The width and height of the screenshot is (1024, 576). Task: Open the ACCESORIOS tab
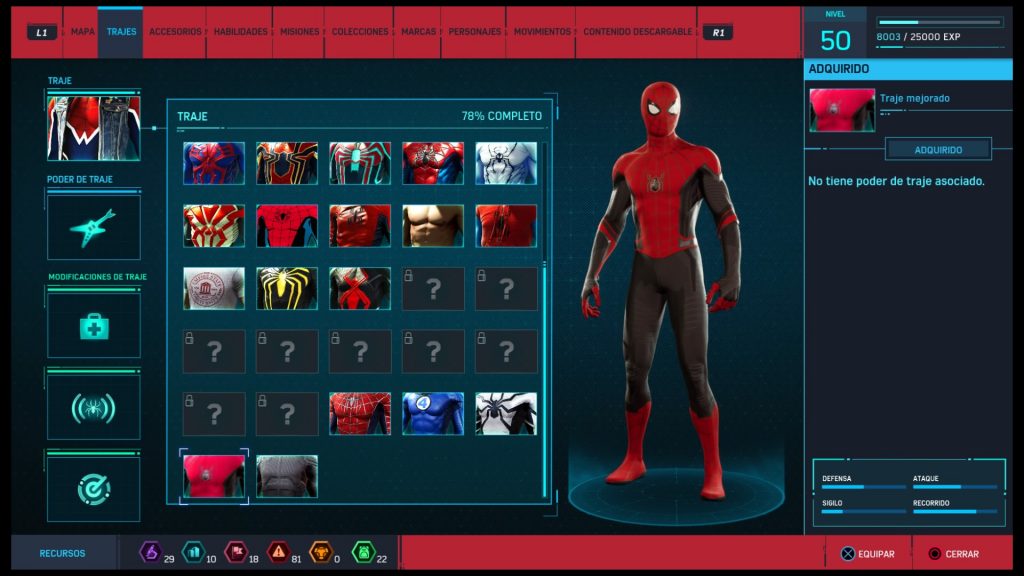click(x=174, y=31)
